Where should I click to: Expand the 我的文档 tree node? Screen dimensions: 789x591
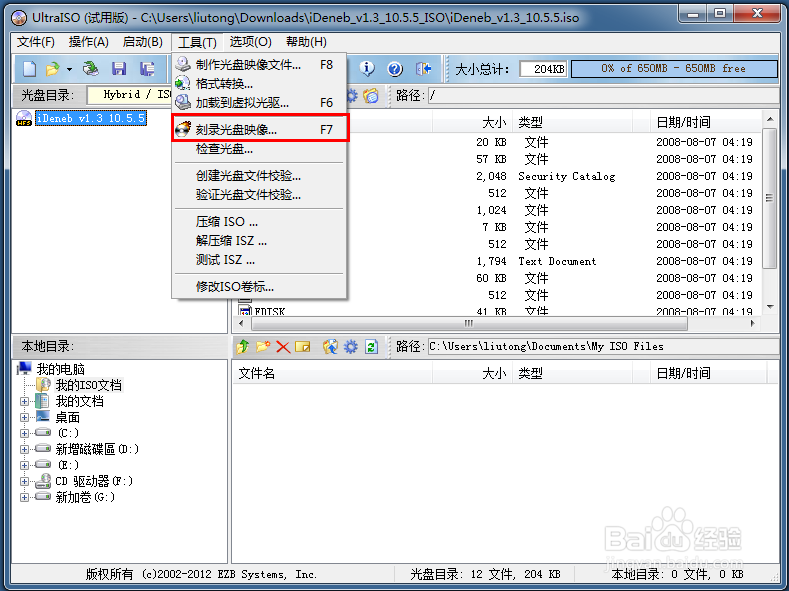pos(24,401)
